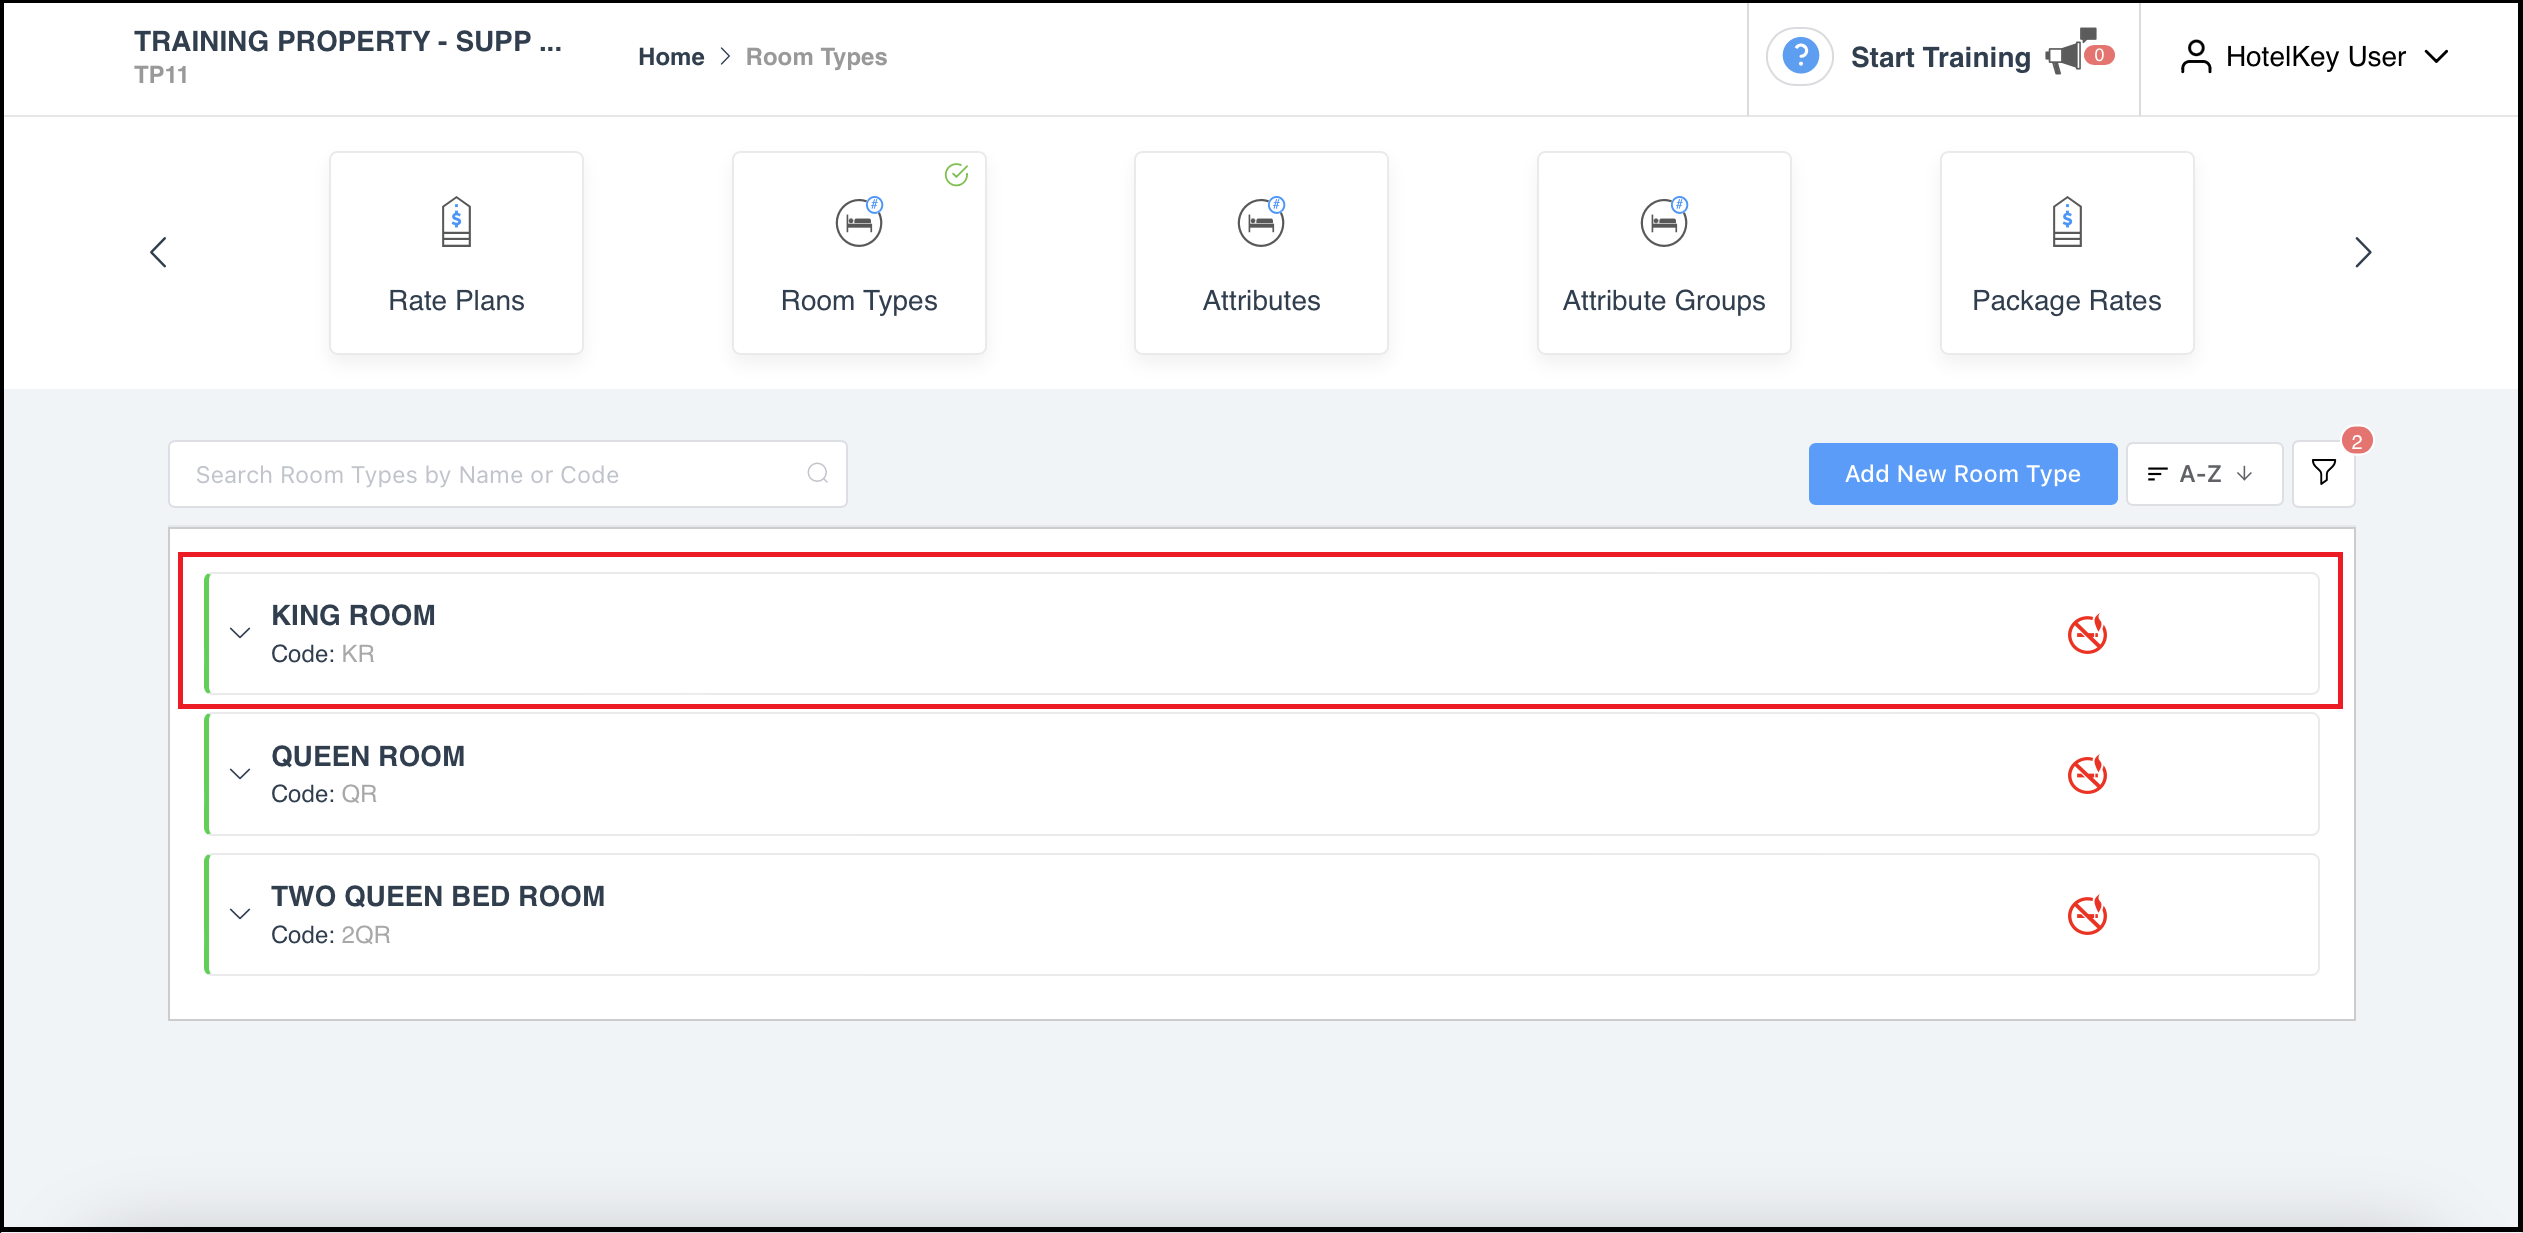The width and height of the screenshot is (2523, 1233).
Task: Click the Add New Room Type button
Action: coord(1965,473)
